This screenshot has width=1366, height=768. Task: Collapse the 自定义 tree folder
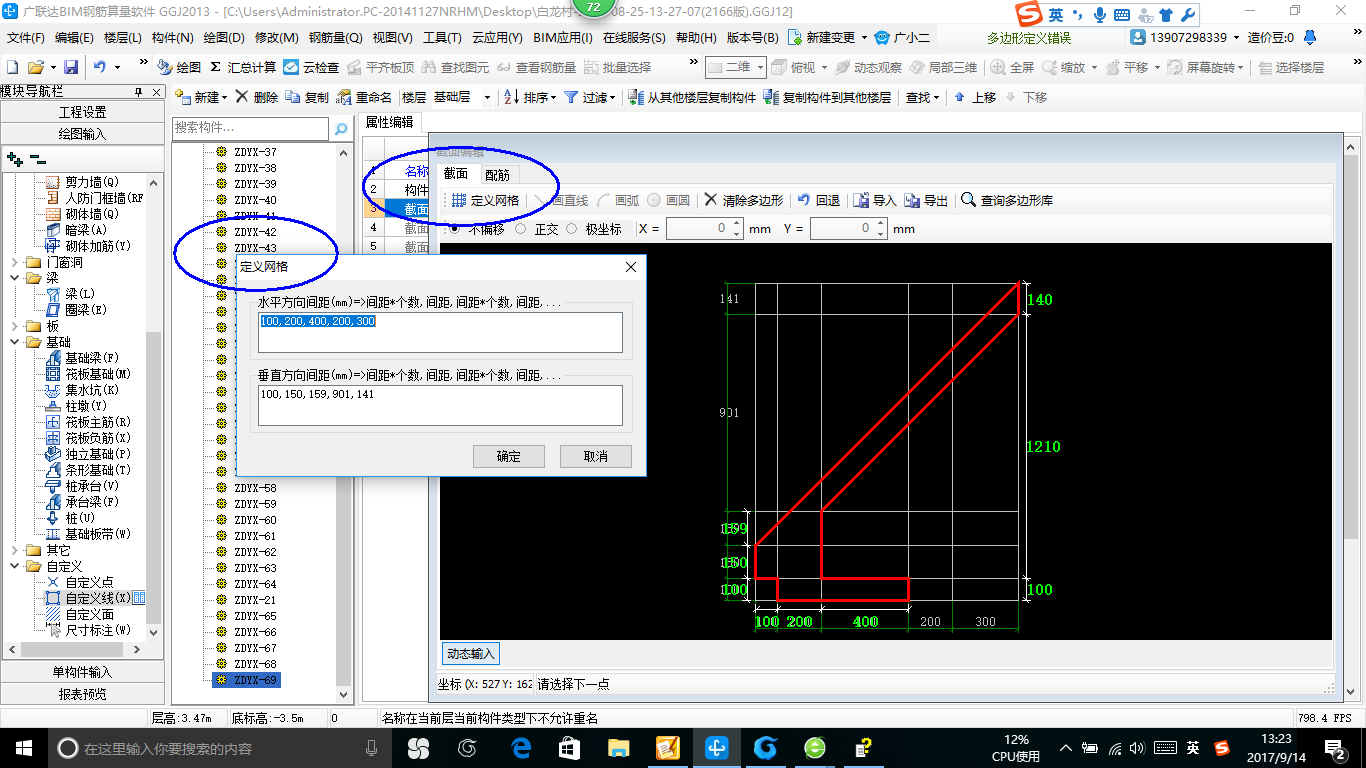15,566
